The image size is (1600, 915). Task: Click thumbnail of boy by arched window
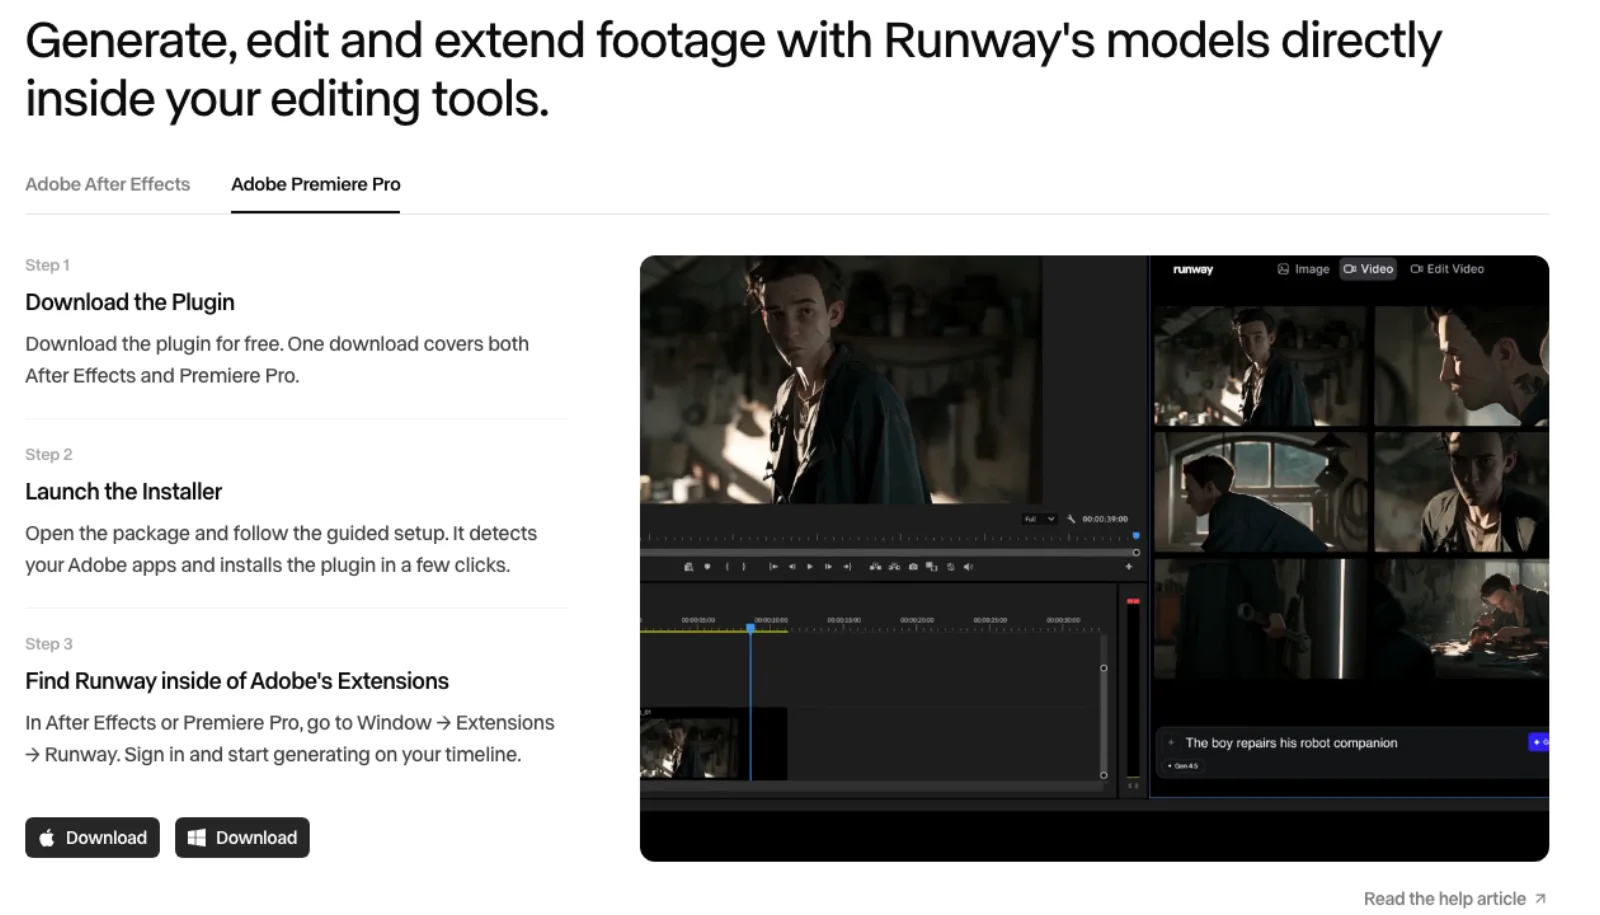click(x=1260, y=492)
